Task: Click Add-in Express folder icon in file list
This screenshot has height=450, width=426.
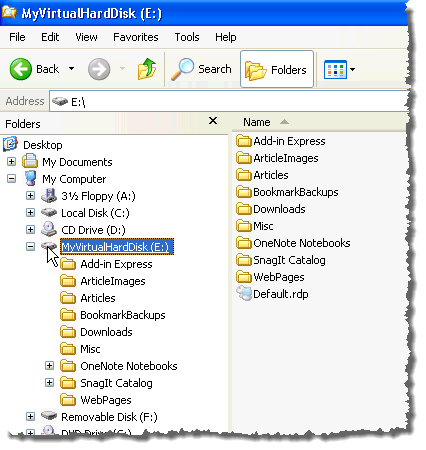Action: [x=244, y=141]
